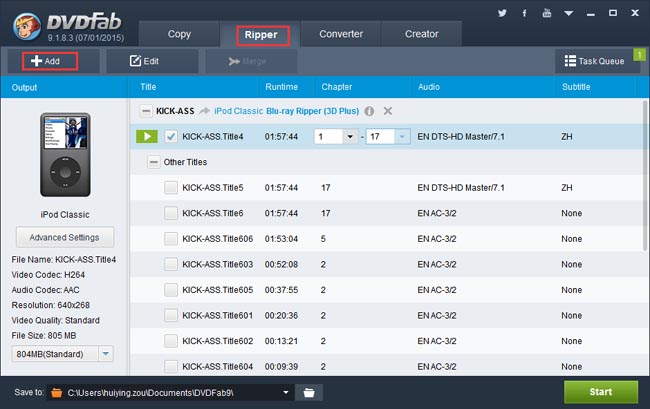Image resolution: width=650 pixels, height=409 pixels.
Task: Open the title bar dropdown menu arrow
Action: (569, 13)
